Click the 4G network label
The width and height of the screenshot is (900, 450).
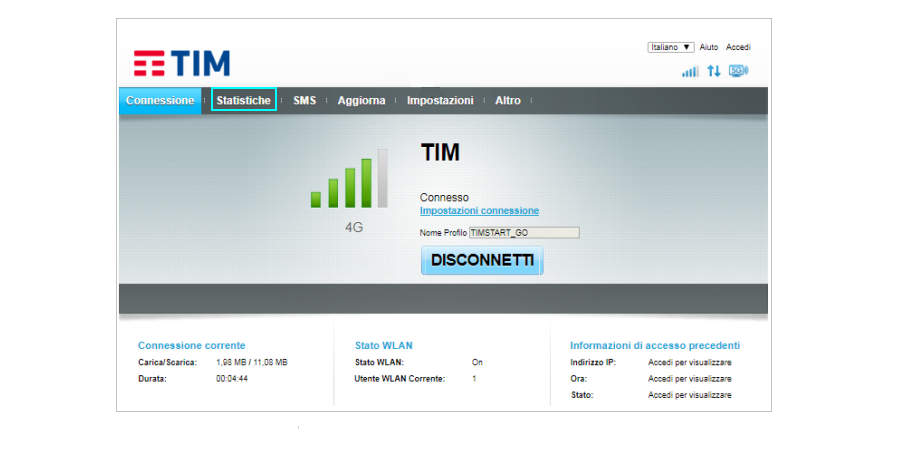click(x=354, y=227)
